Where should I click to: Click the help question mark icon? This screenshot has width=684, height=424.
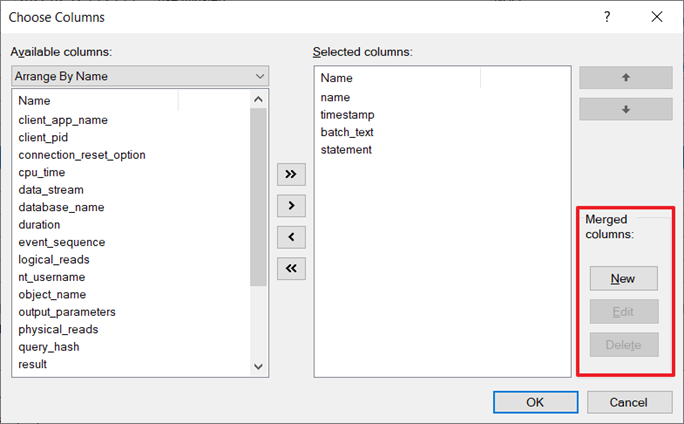tap(607, 17)
